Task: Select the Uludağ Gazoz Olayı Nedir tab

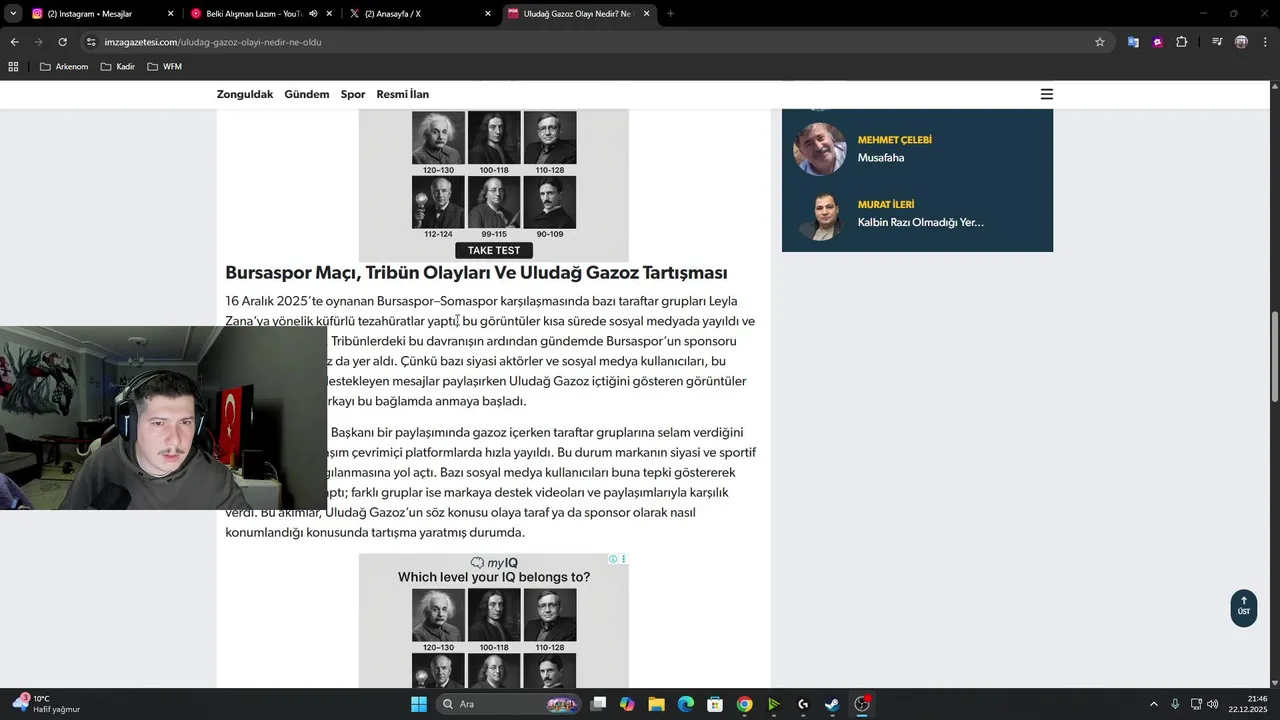Action: 578,14
